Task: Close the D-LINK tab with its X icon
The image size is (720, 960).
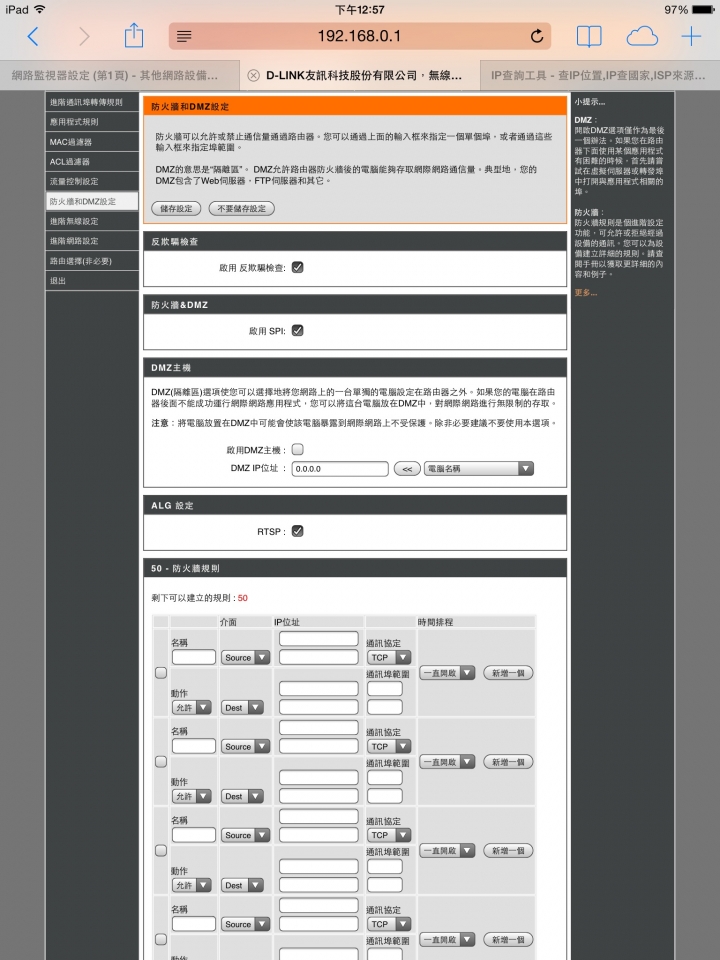Action: 253,75
